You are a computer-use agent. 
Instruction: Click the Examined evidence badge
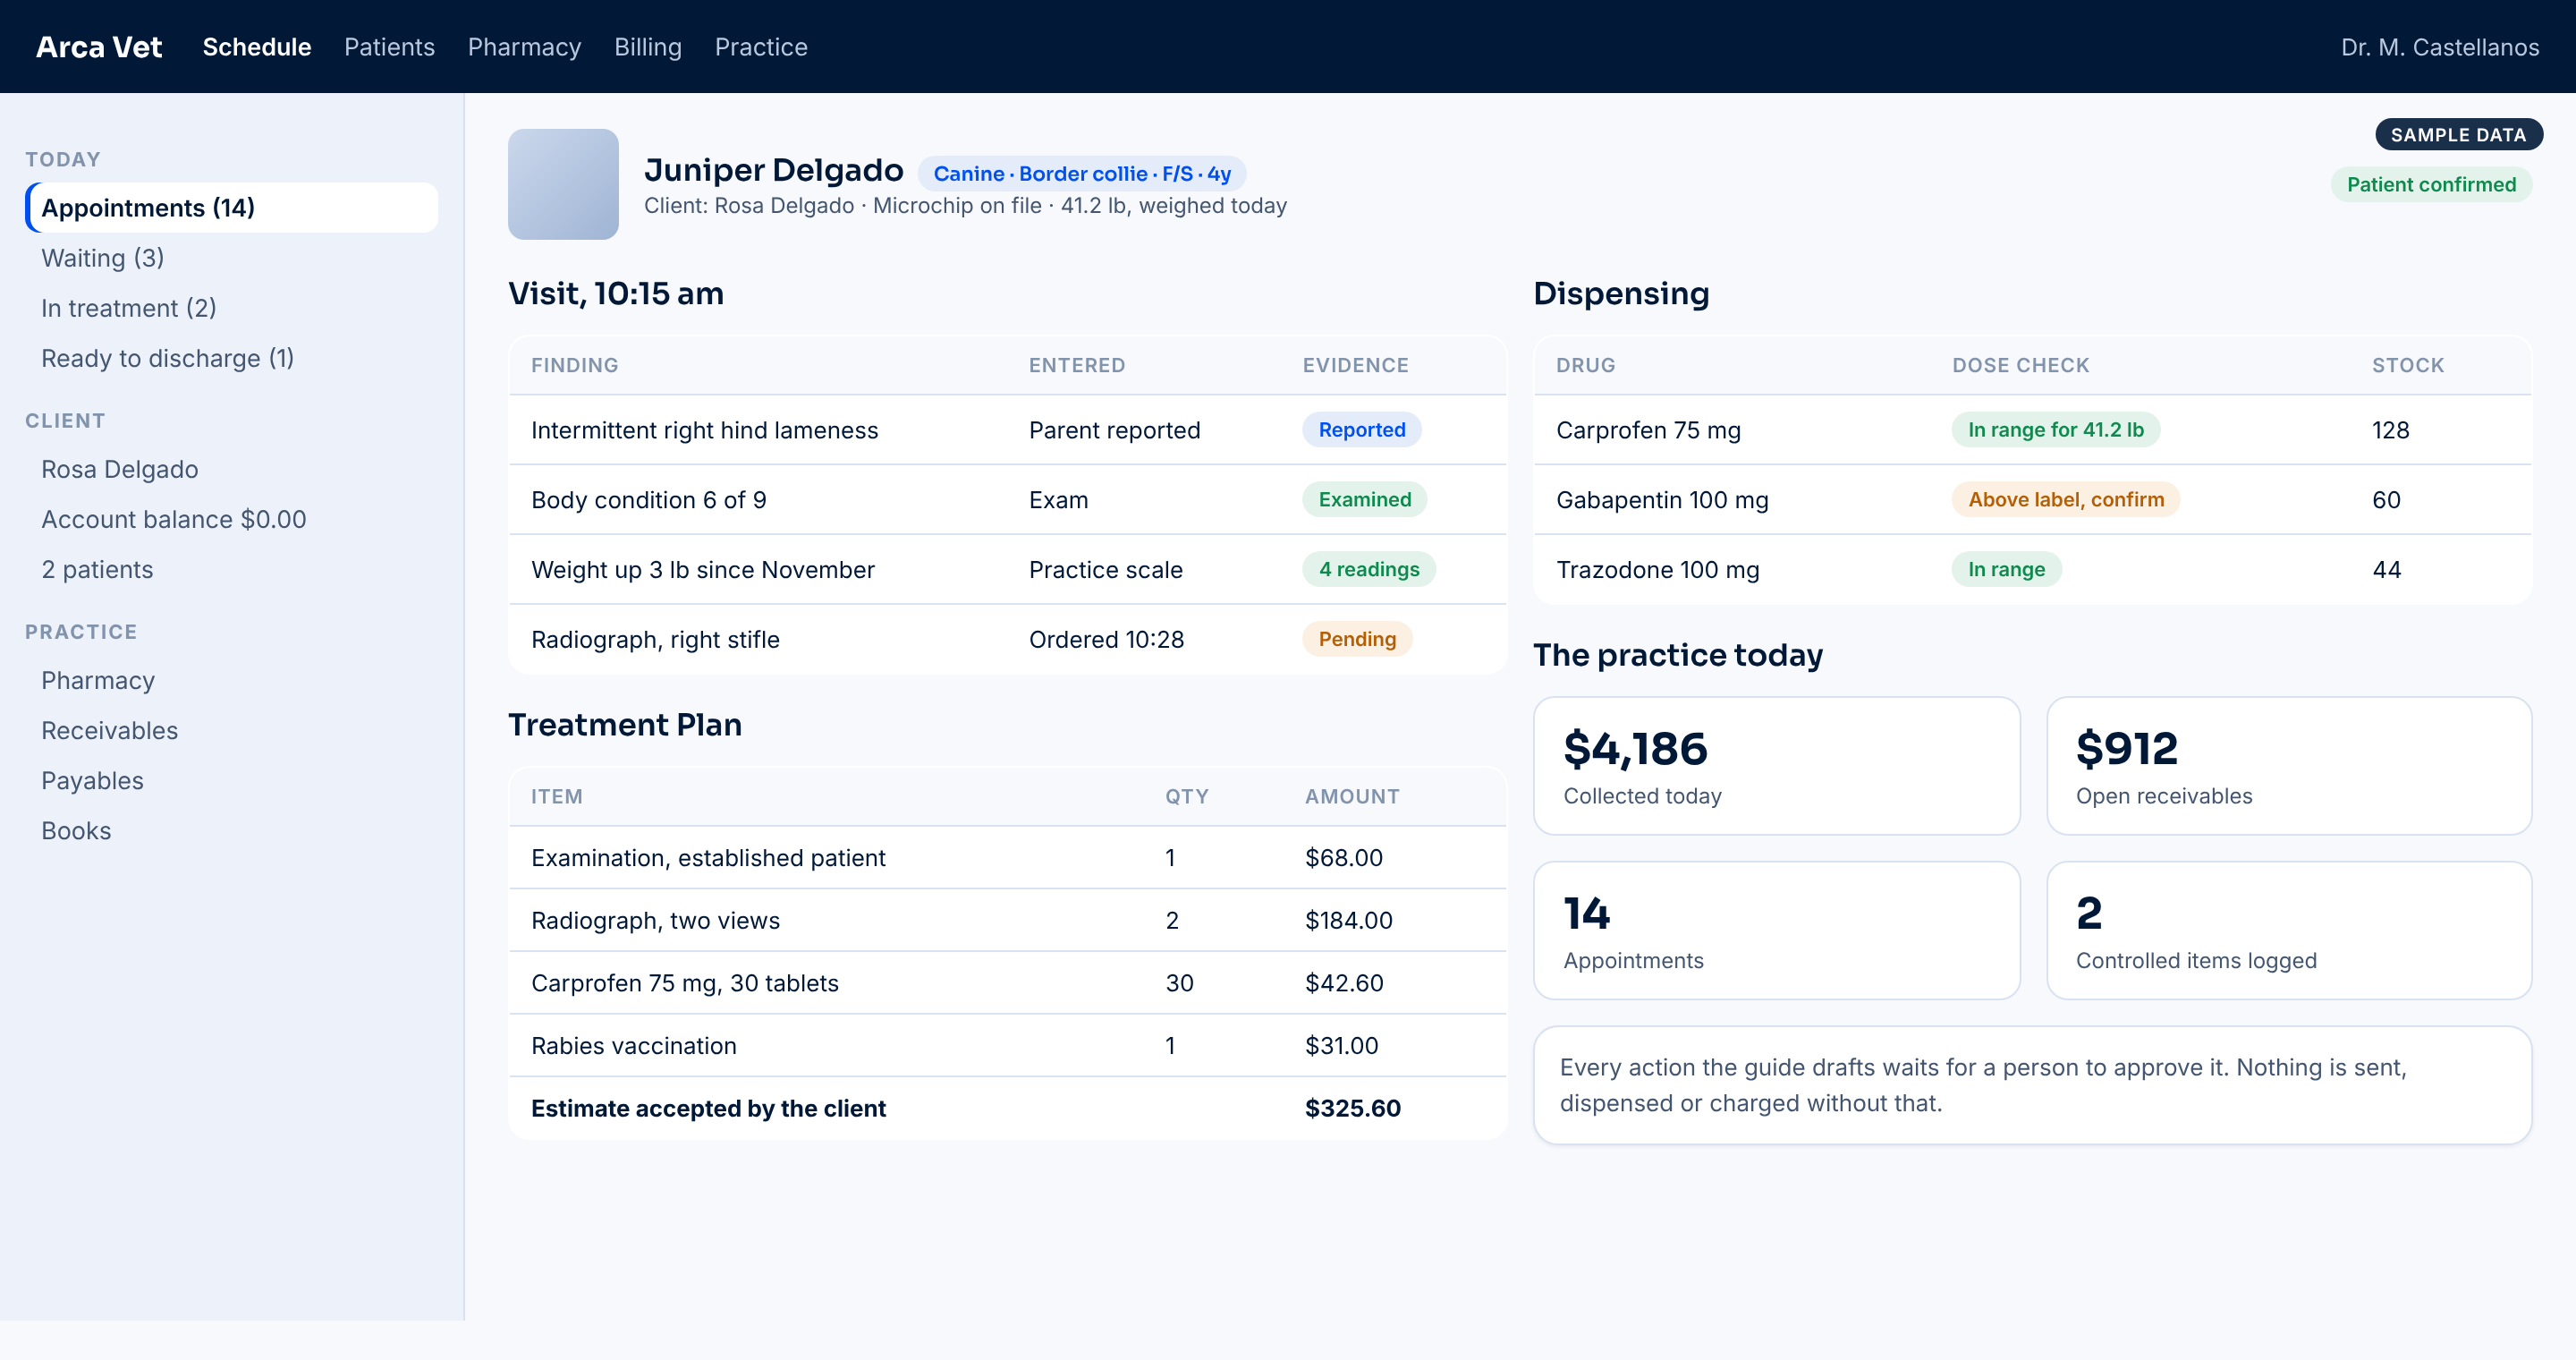pyautogui.click(x=1364, y=500)
